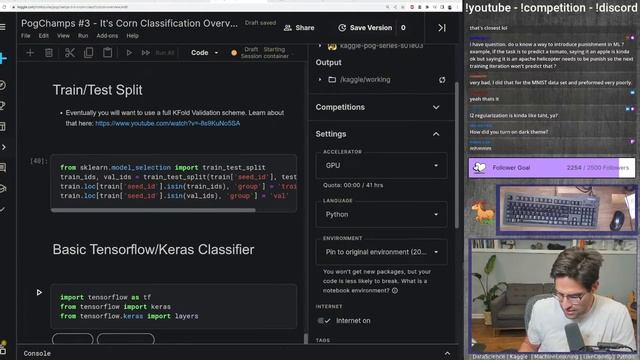Open the hamburger navigation menu
The image size is (640, 360).
coord(2,27)
